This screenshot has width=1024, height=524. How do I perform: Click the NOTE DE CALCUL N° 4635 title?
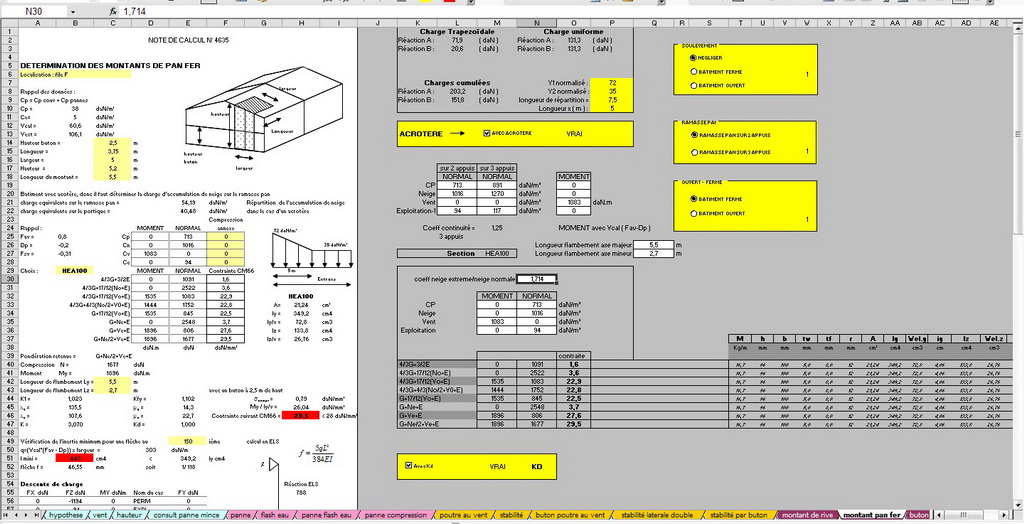tap(188, 40)
